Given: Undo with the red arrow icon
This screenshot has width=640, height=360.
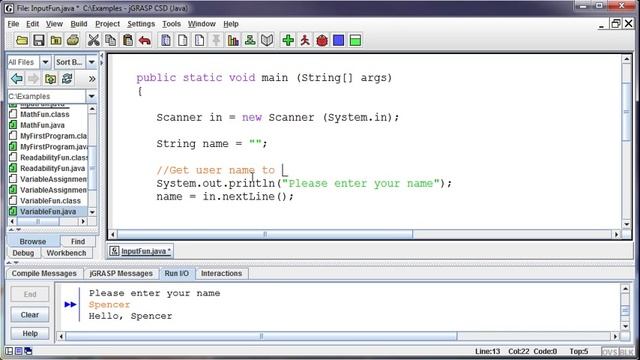Looking at the screenshot, I should [x=145, y=40].
